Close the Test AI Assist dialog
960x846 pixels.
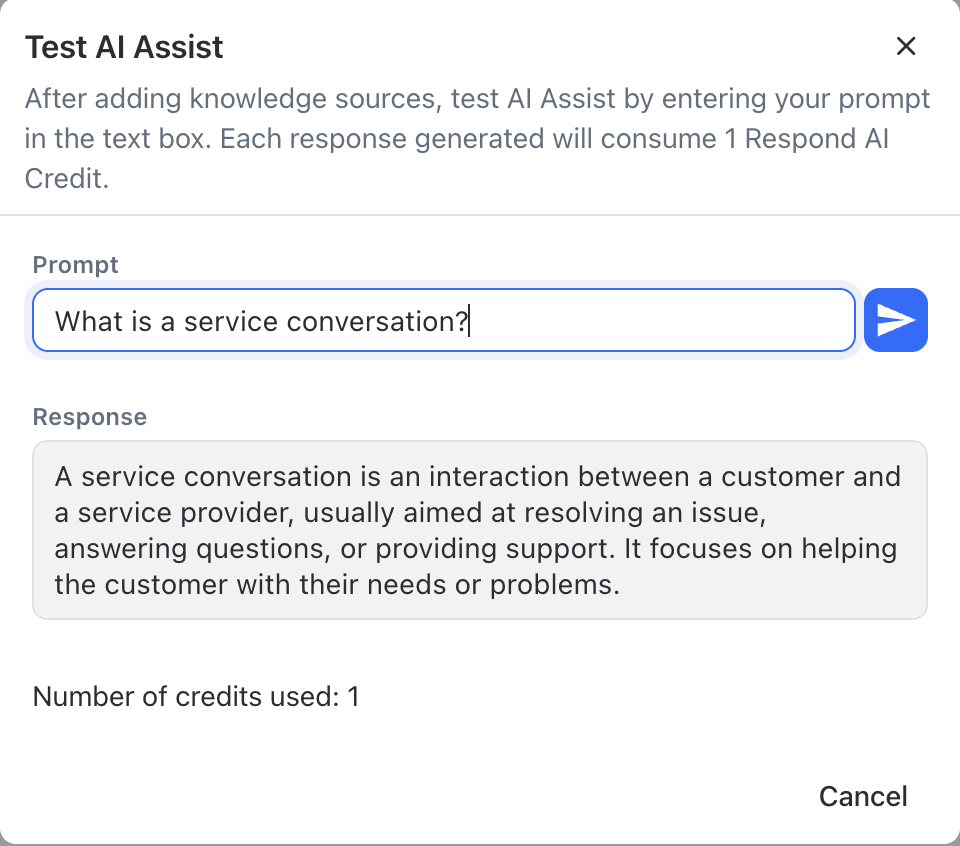pos(906,46)
